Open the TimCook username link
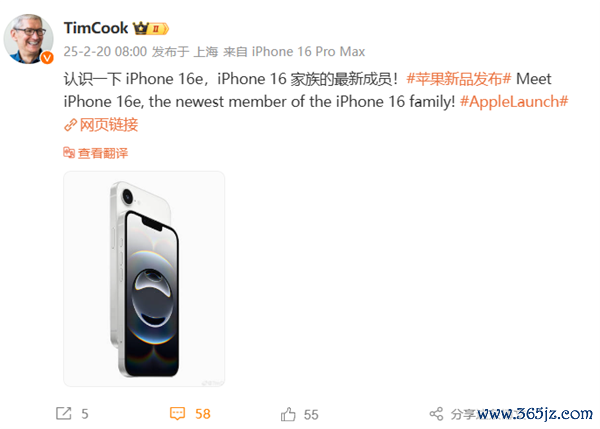This screenshot has height=429, width=600. [96, 28]
